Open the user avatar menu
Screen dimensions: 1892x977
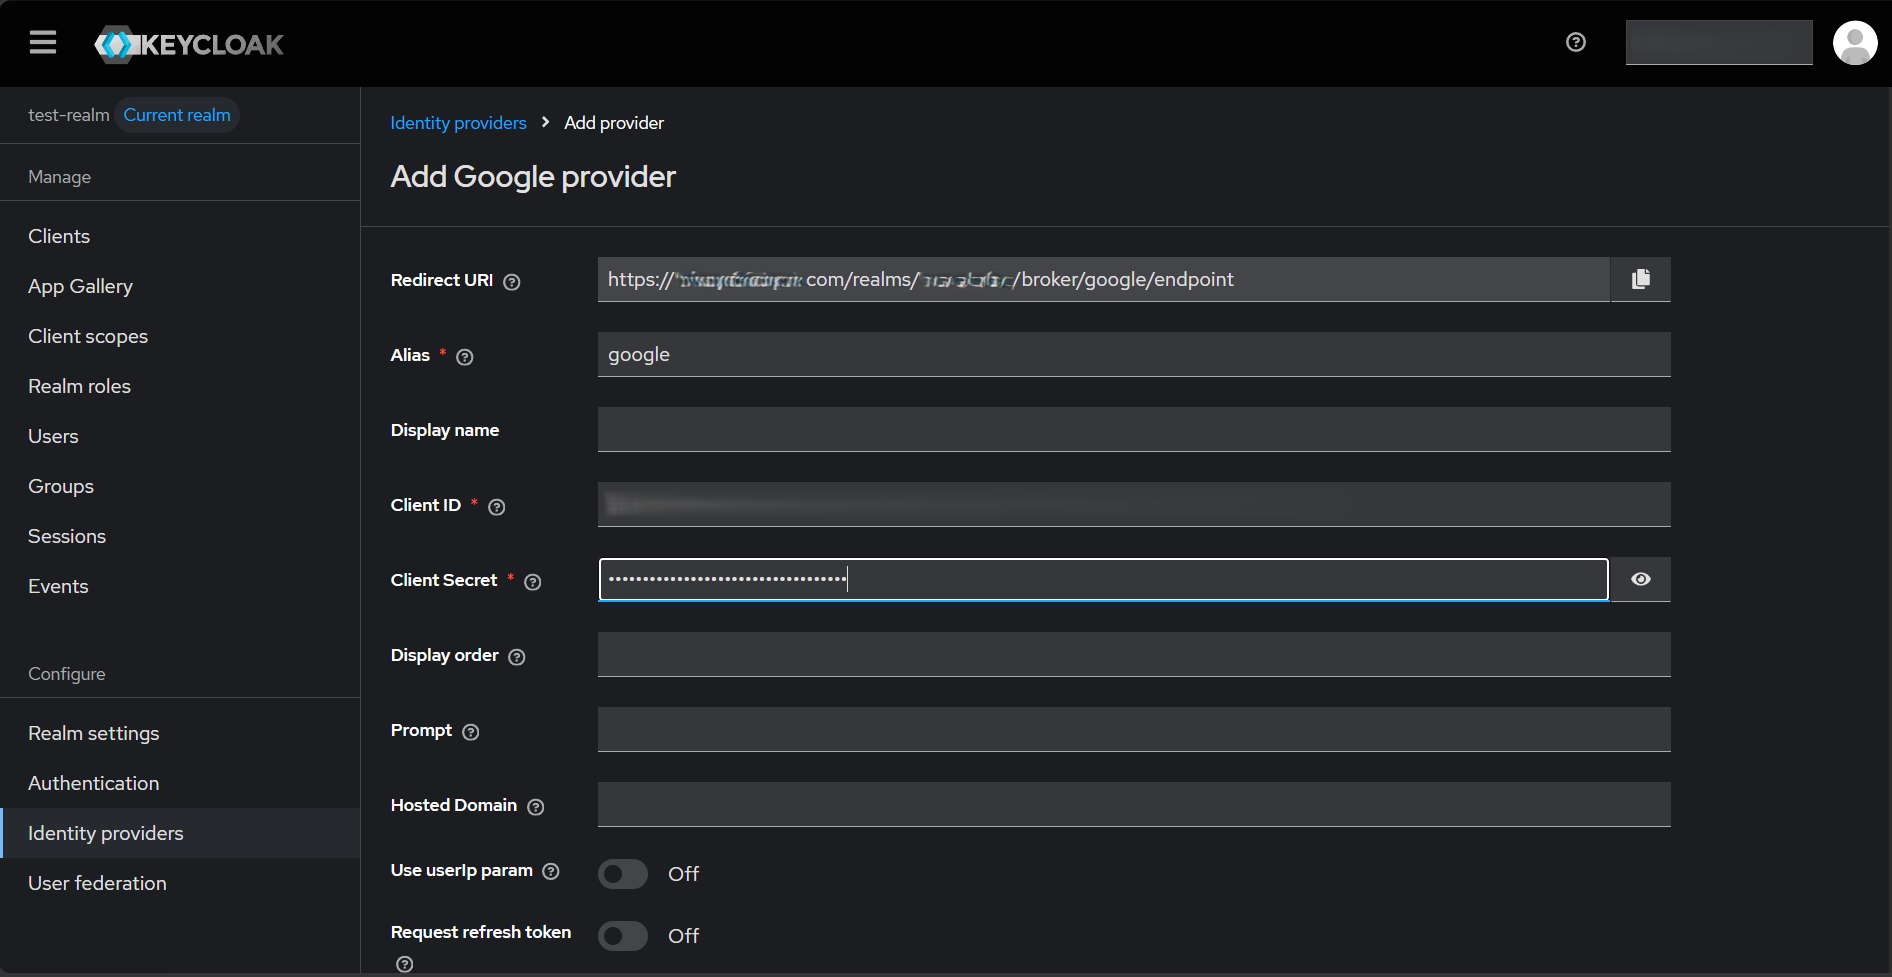click(x=1855, y=43)
